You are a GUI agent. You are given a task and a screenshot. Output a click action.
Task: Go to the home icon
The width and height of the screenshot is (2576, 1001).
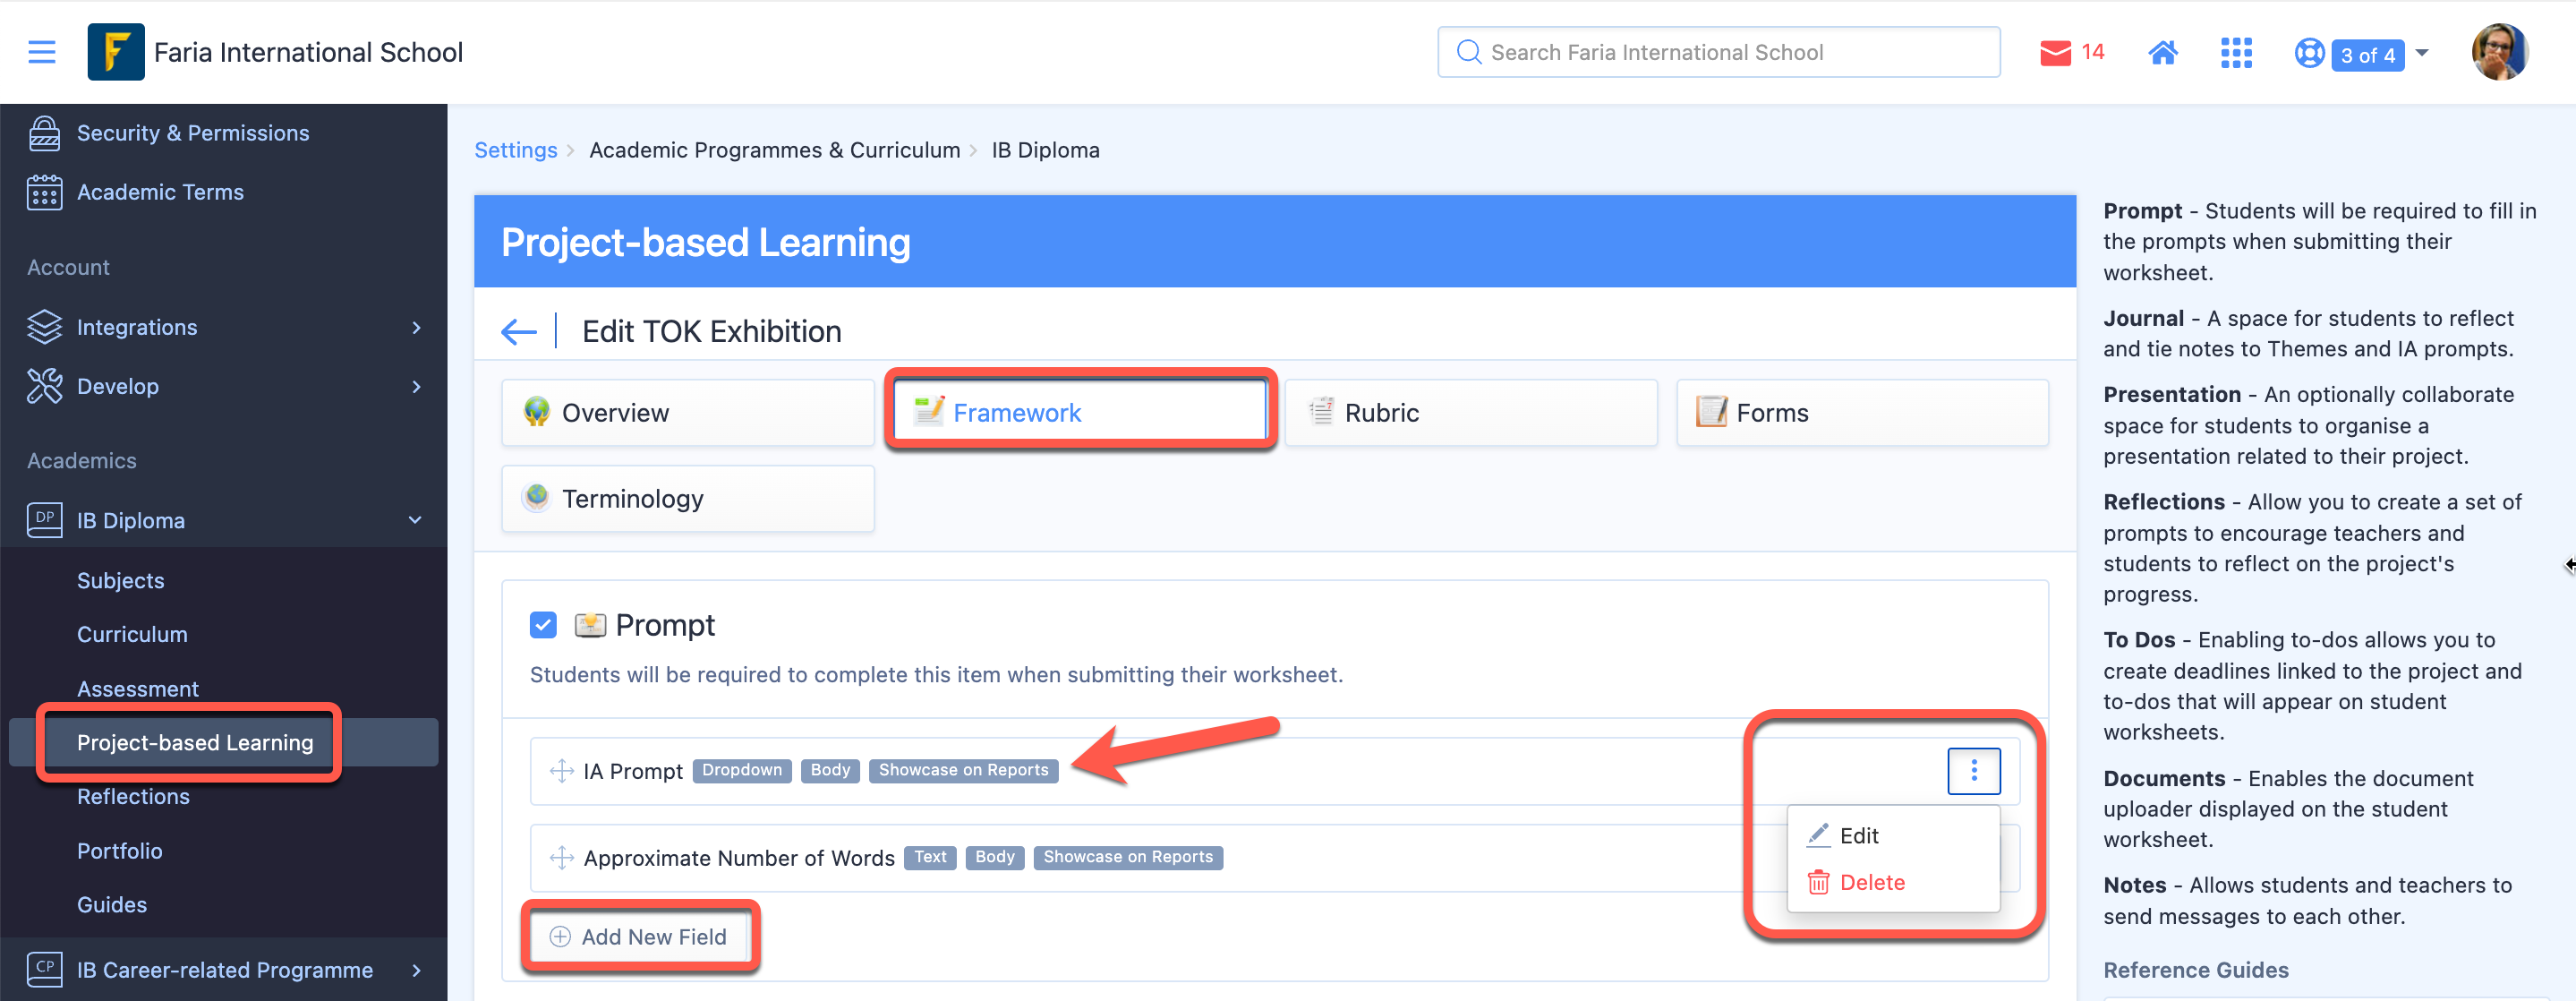[2163, 52]
